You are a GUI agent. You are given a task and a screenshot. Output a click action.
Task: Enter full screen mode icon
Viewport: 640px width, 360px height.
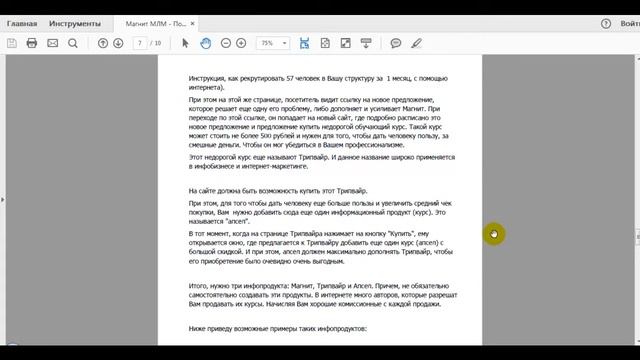pyautogui.click(x=346, y=43)
